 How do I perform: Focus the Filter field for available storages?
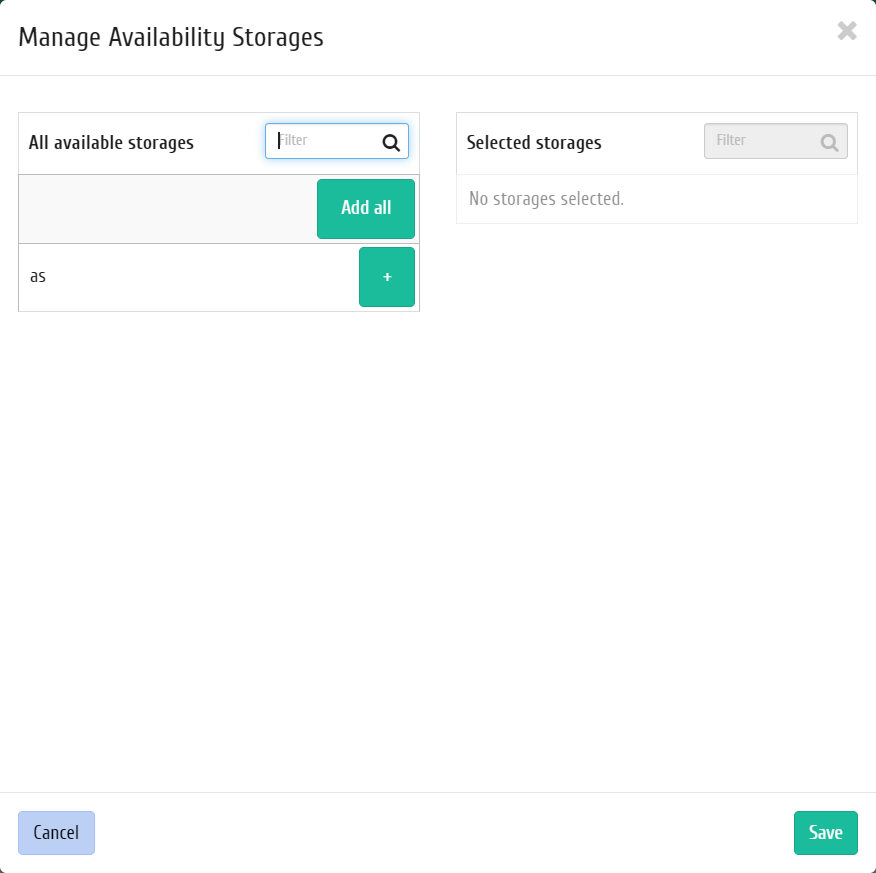tap(337, 141)
